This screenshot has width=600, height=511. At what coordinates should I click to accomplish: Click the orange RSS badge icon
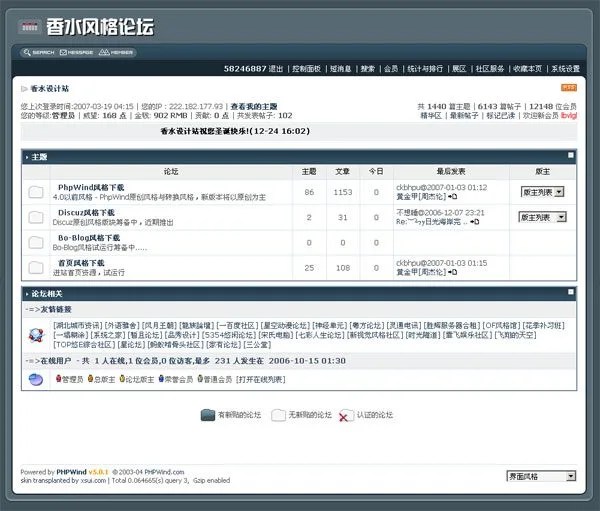click(x=568, y=88)
